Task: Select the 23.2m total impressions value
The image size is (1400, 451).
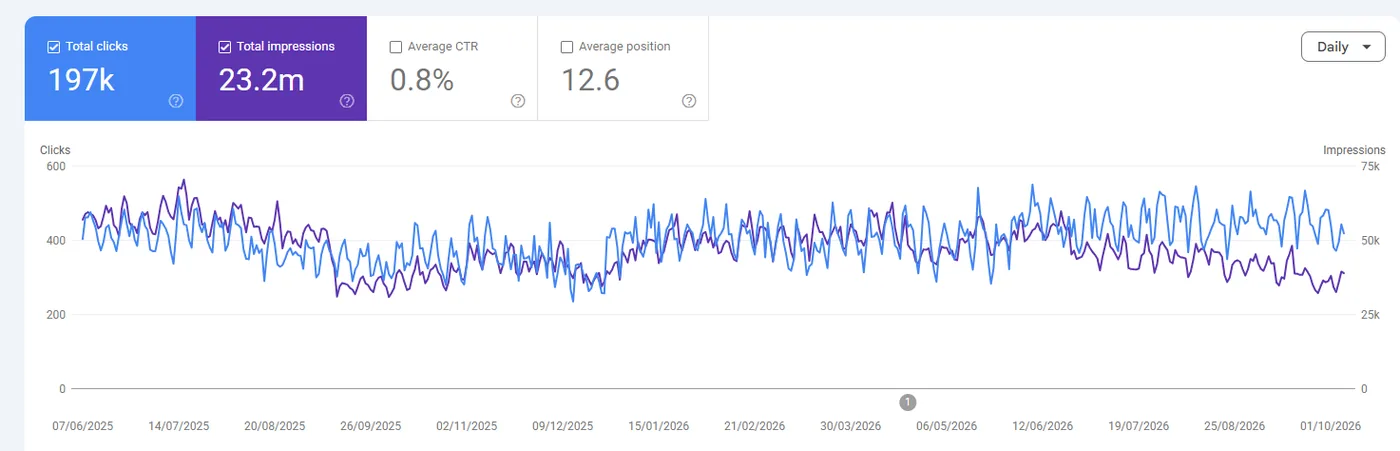Action: [x=261, y=80]
